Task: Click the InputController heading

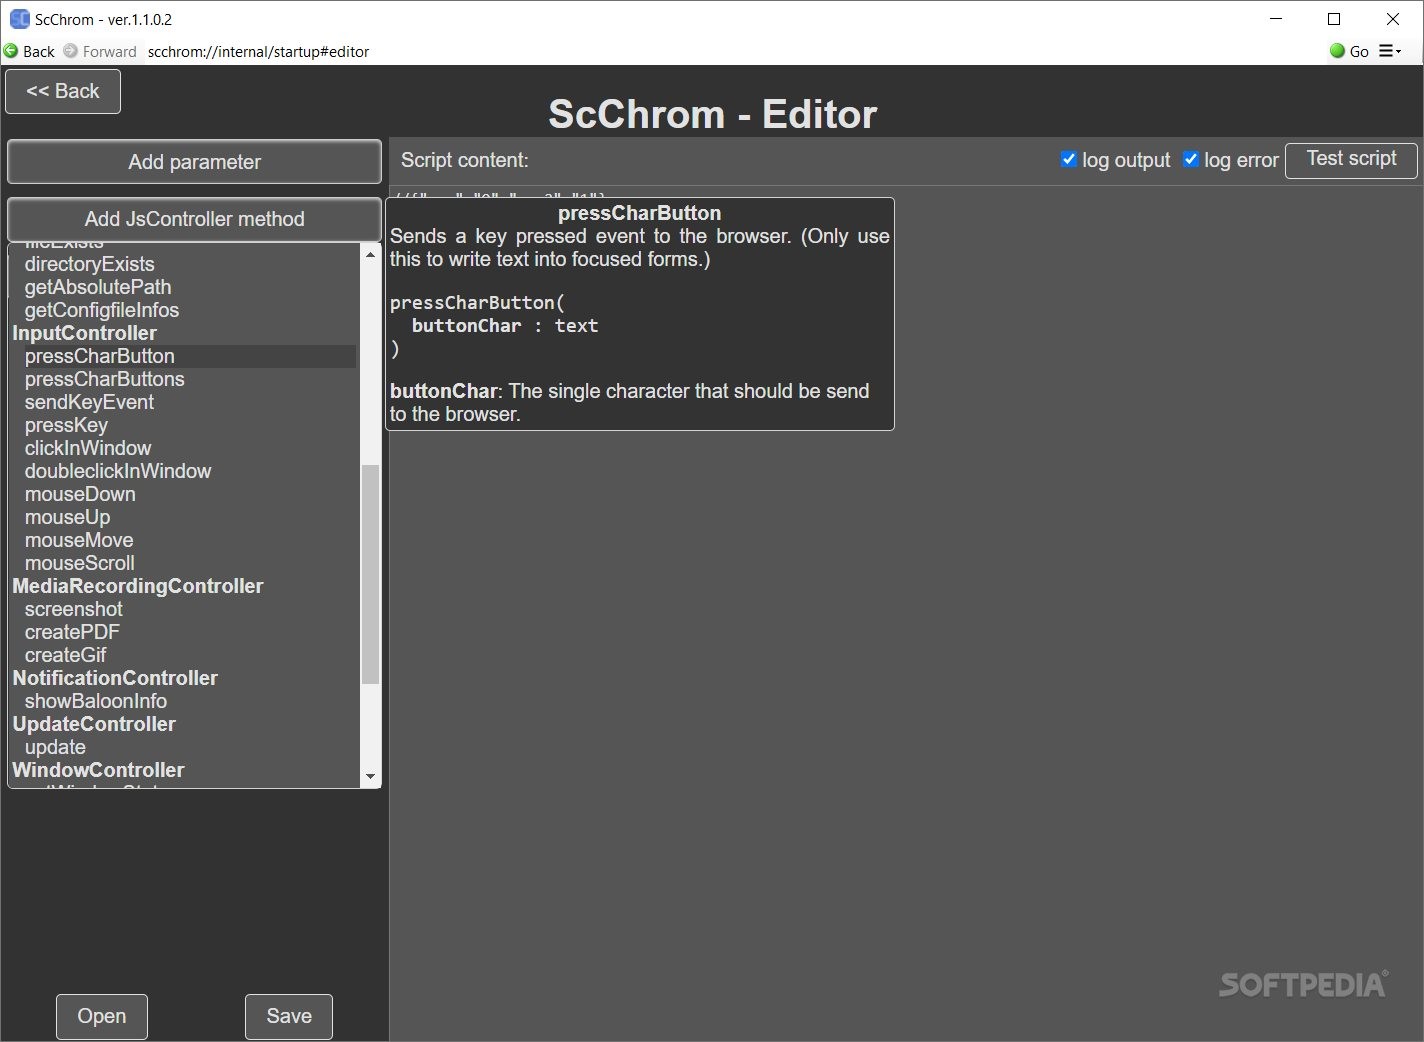Action: point(85,333)
